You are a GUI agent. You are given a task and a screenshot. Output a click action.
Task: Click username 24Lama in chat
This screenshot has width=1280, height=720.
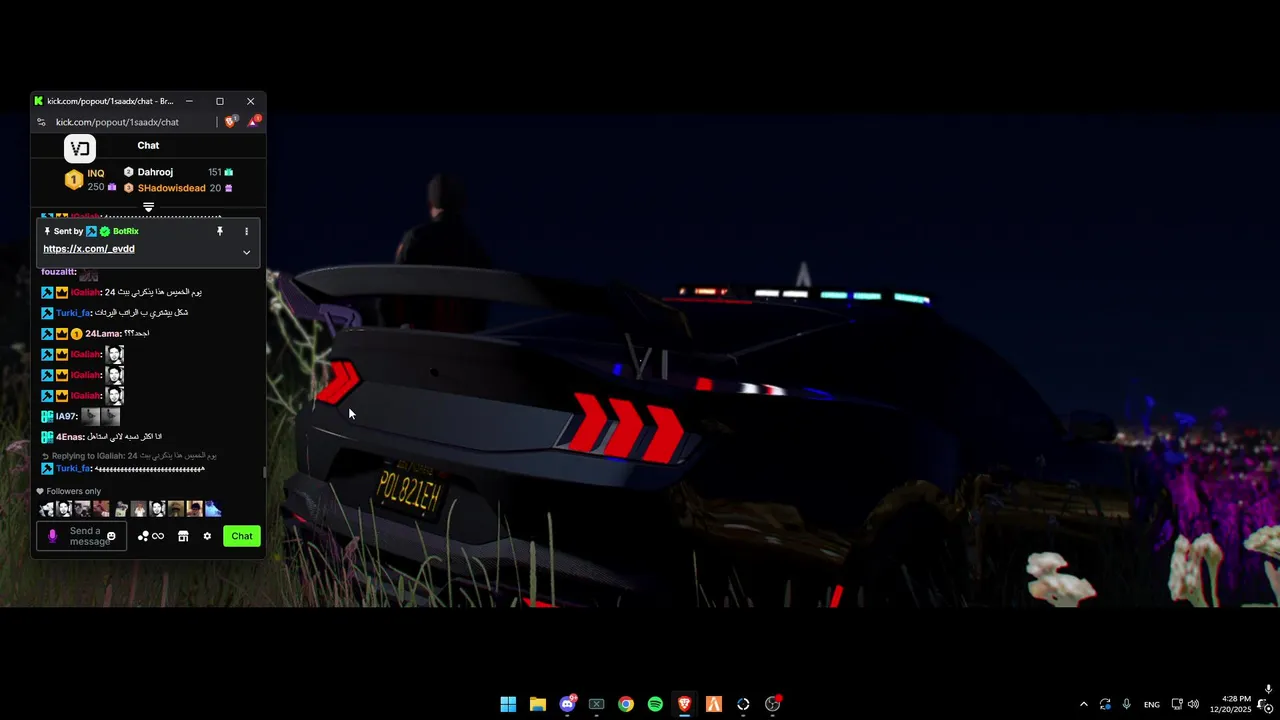click(102, 334)
